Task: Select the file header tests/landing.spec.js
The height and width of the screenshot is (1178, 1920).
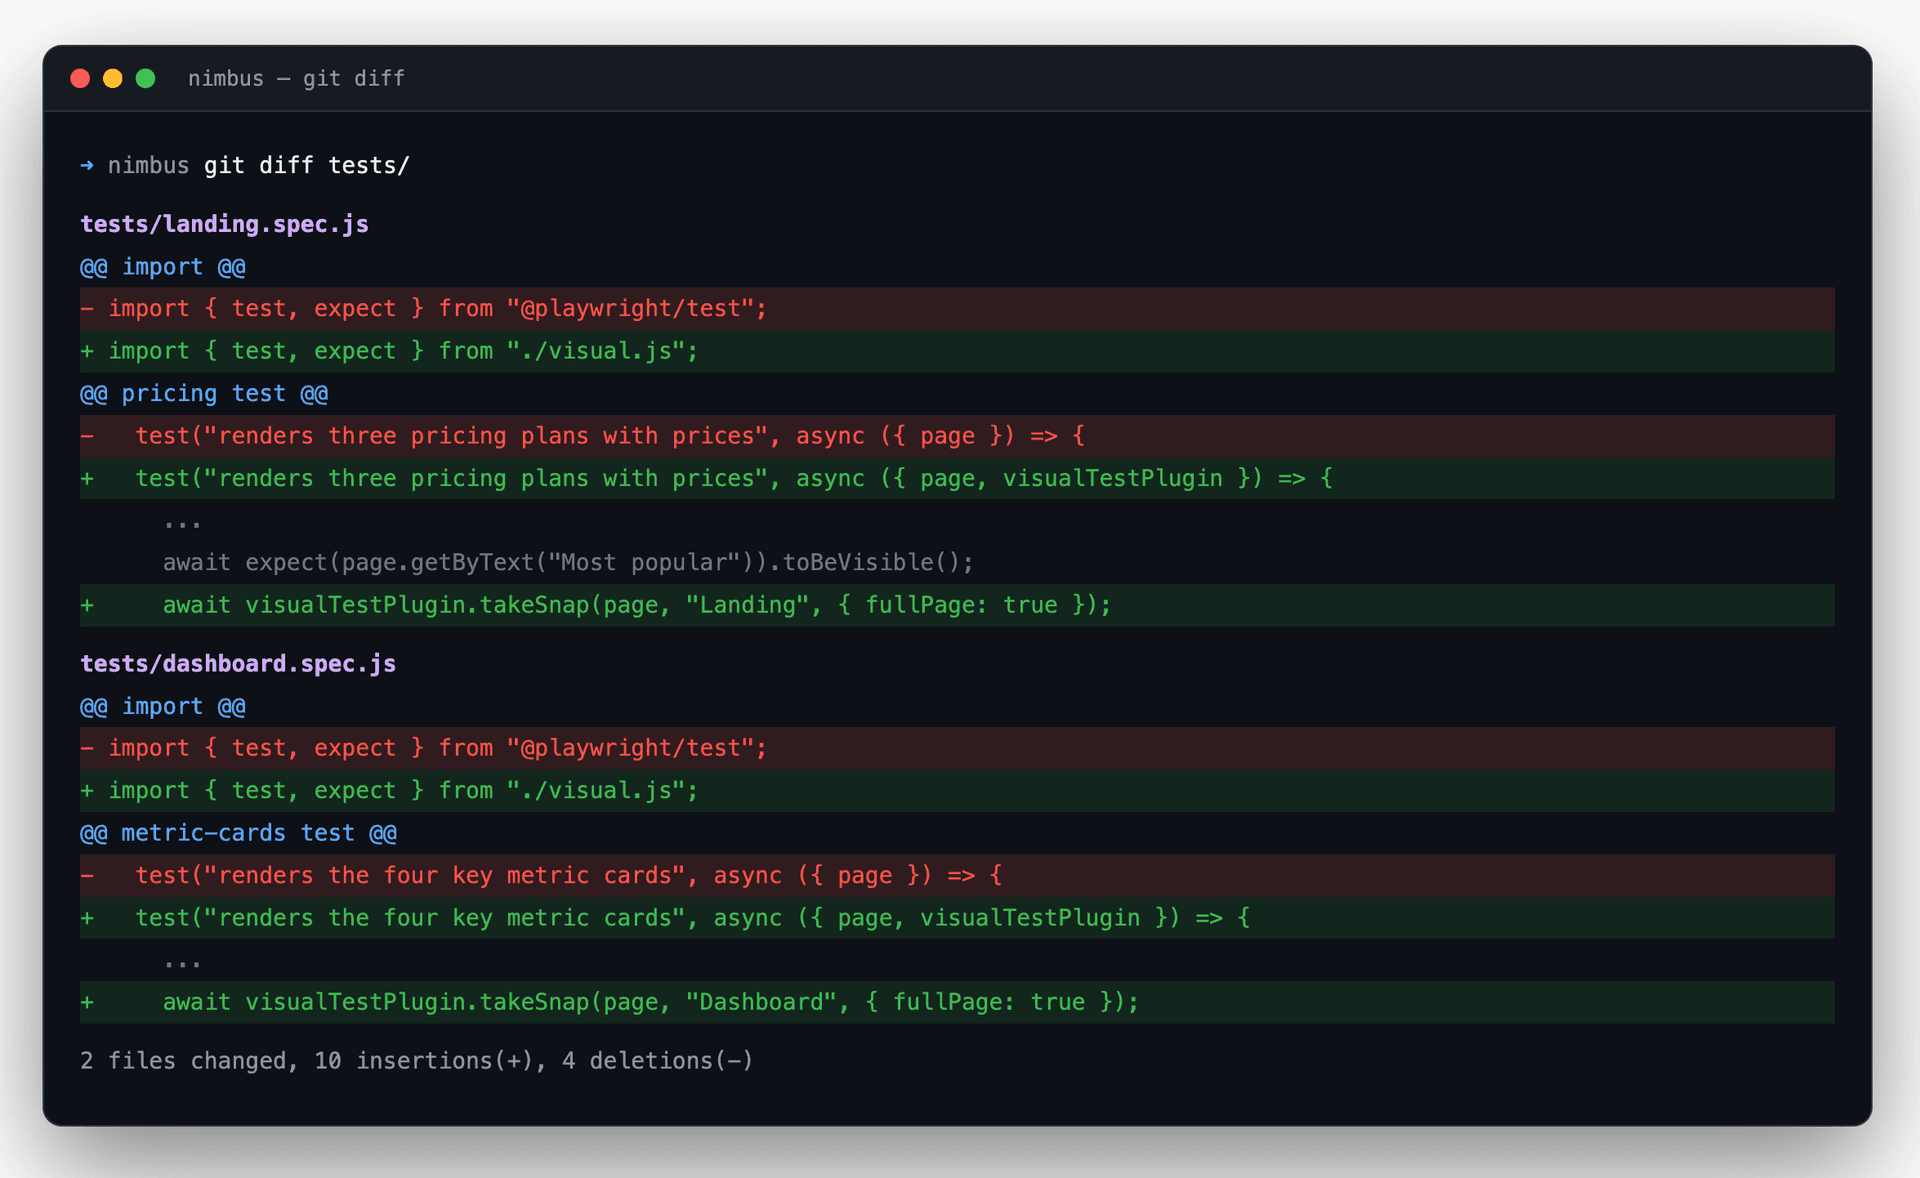Action: pos(224,224)
